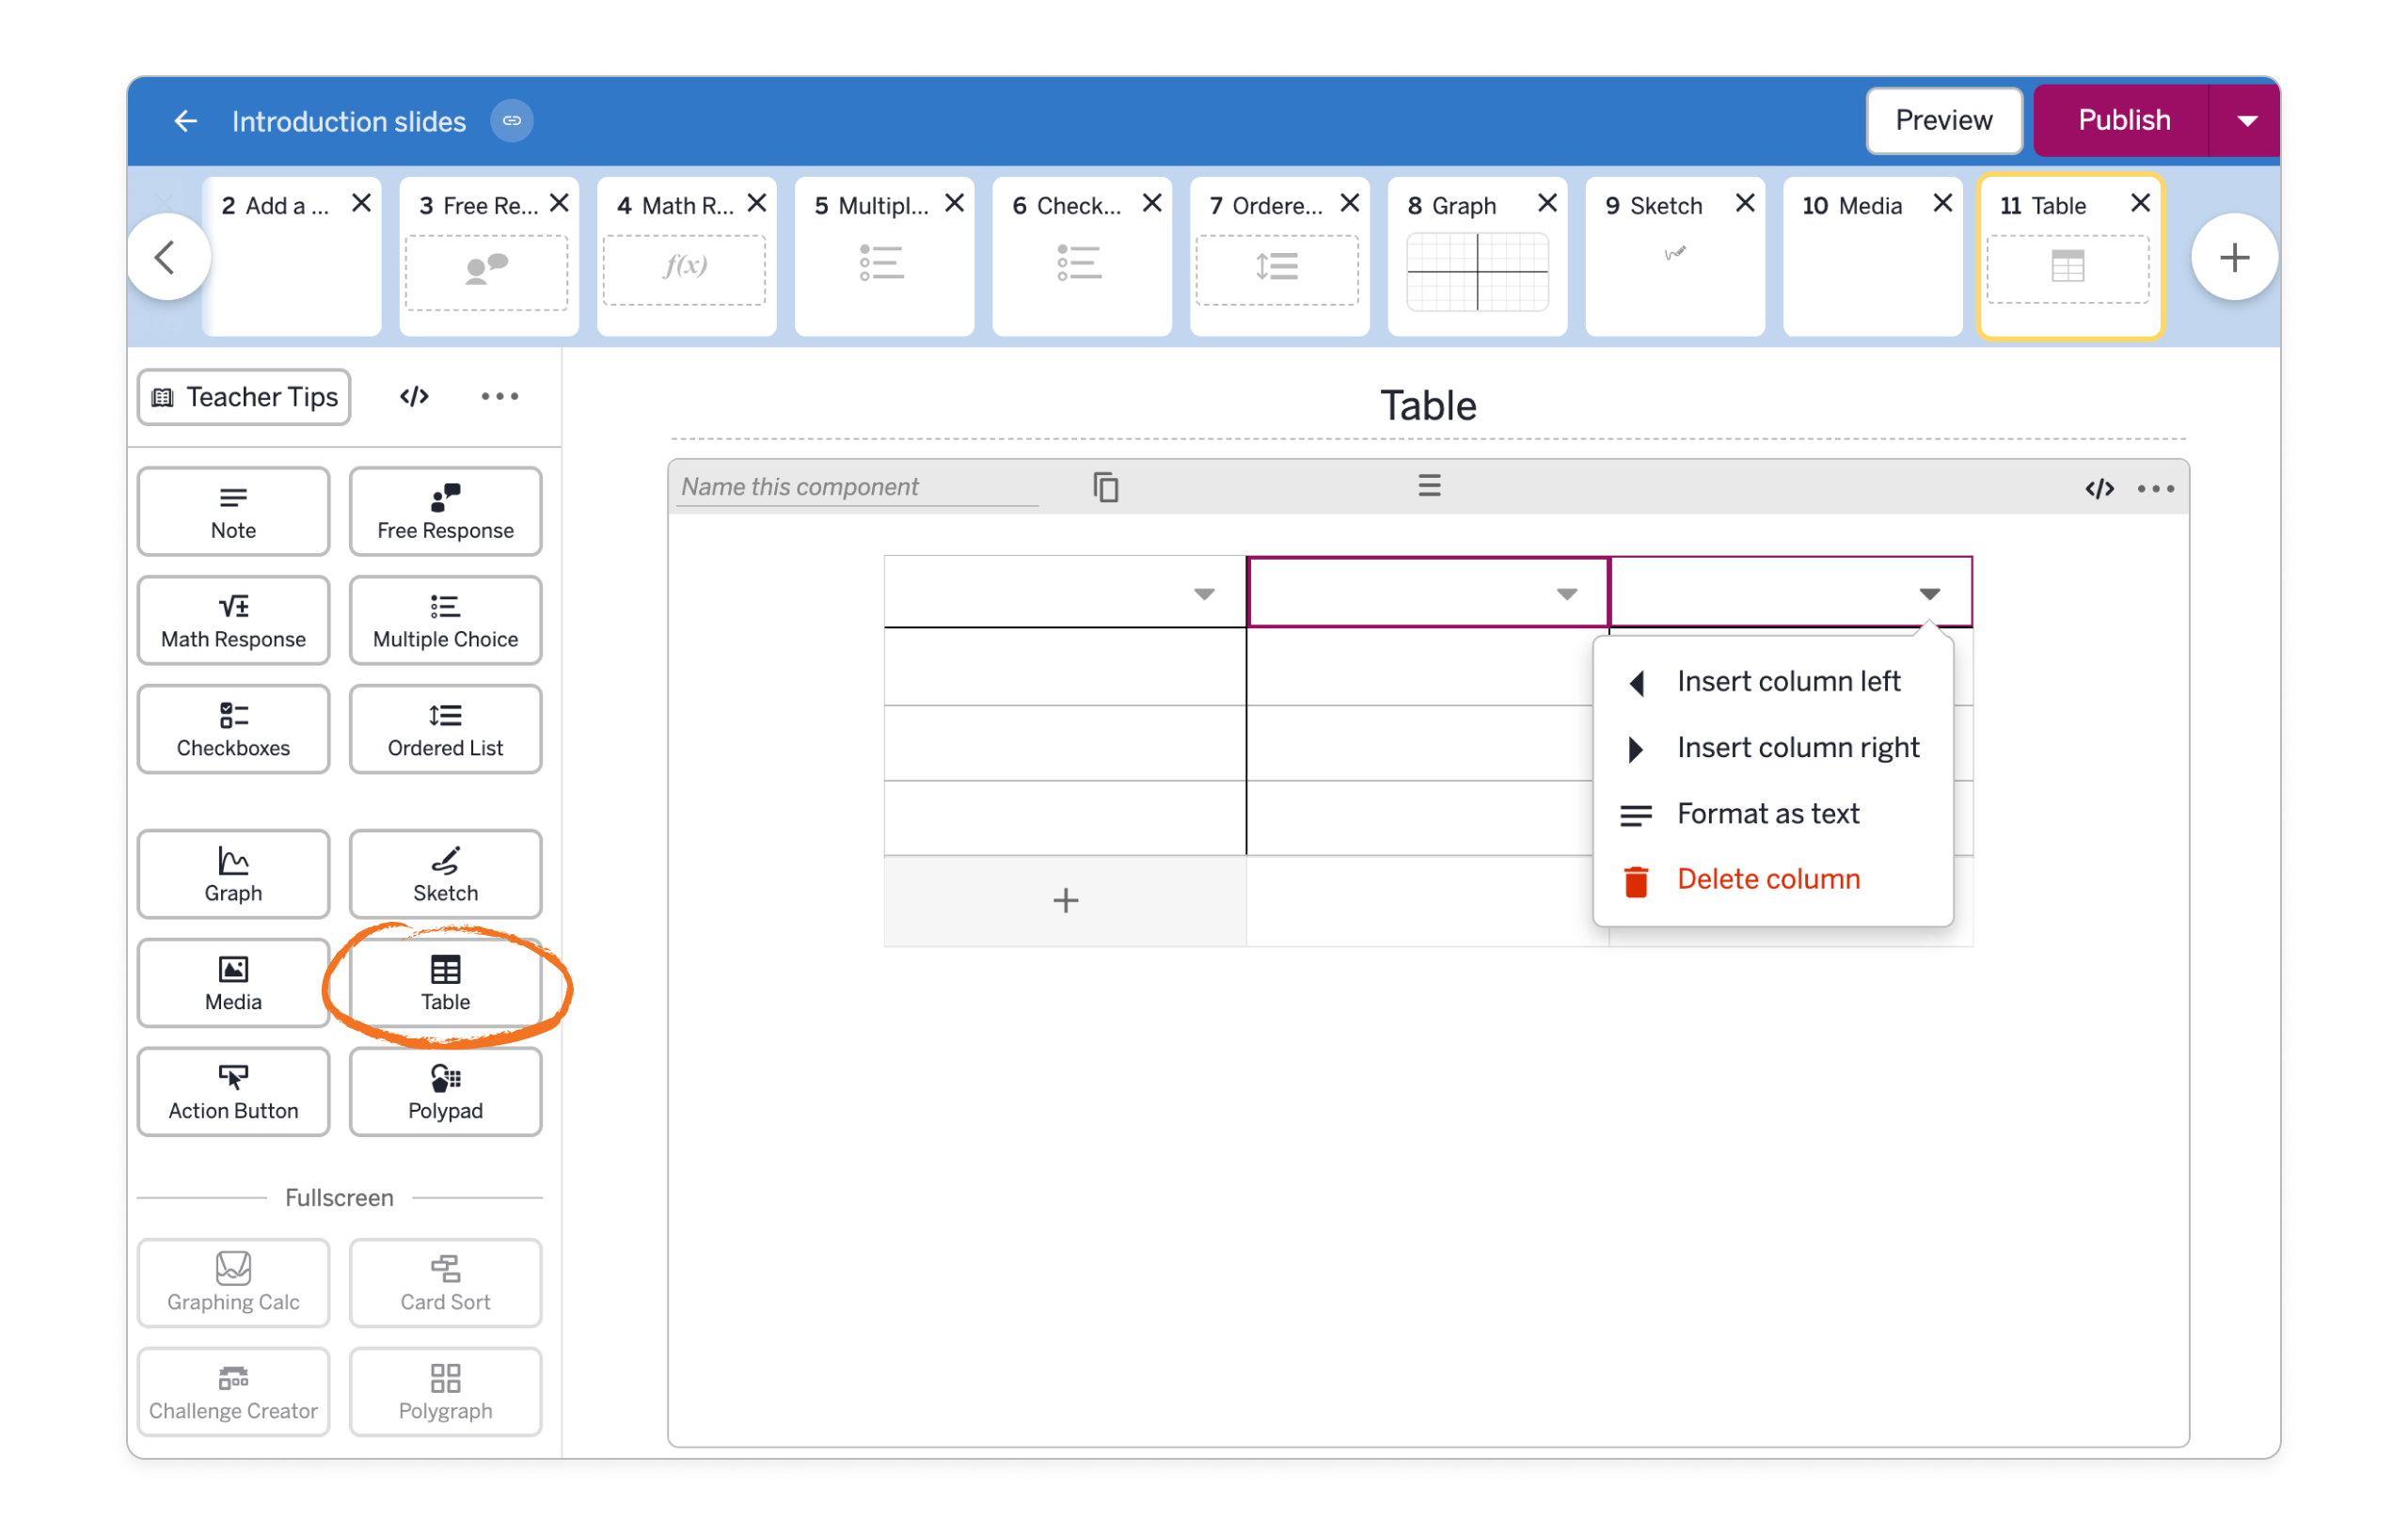Click the component drag handle icon
Screen dimensions: 2408x1535
[1429, 486]
